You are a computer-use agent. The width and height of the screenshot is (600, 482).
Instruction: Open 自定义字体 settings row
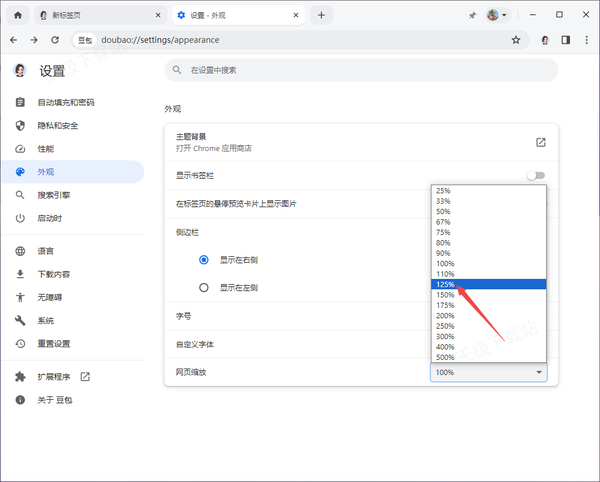click(x=300, y=344)
